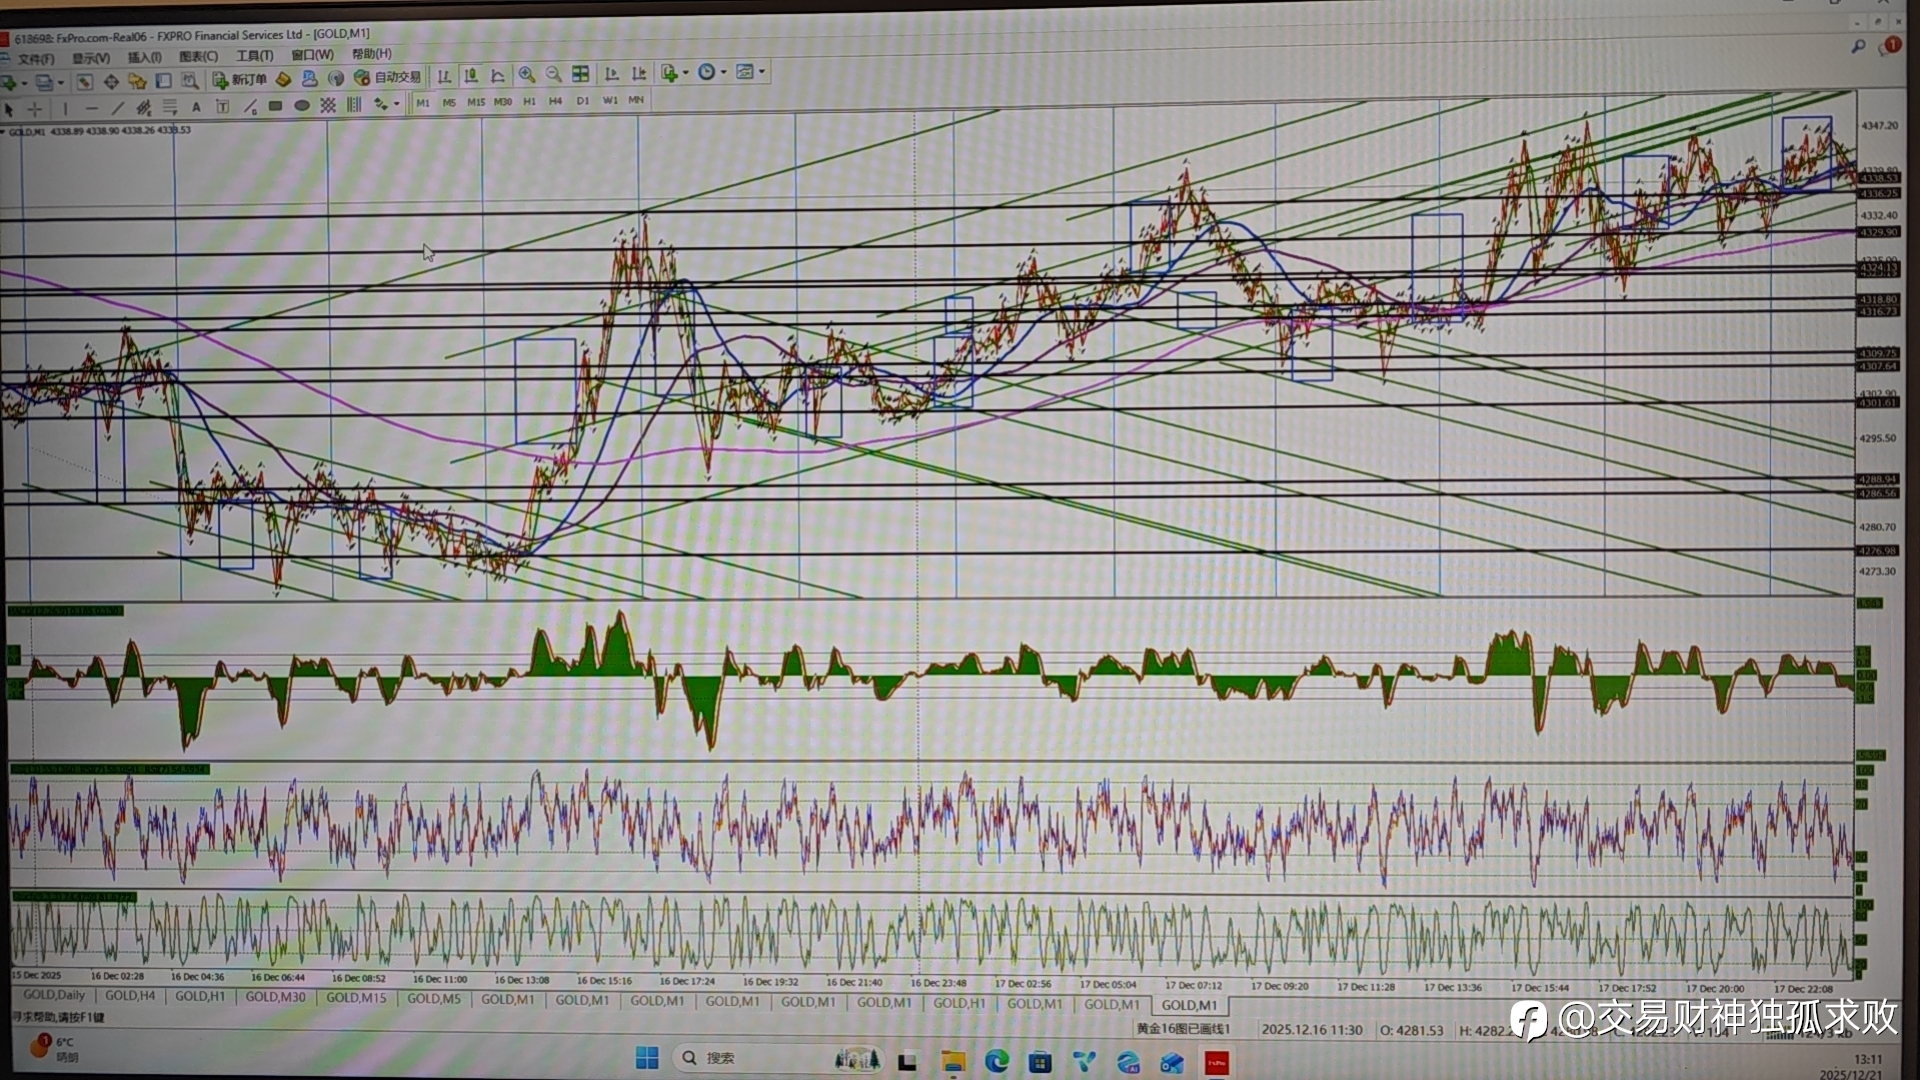Expand the templates dropdown arrow
This screenshot has width=1920, height=1080.
[x=762, y=72]
